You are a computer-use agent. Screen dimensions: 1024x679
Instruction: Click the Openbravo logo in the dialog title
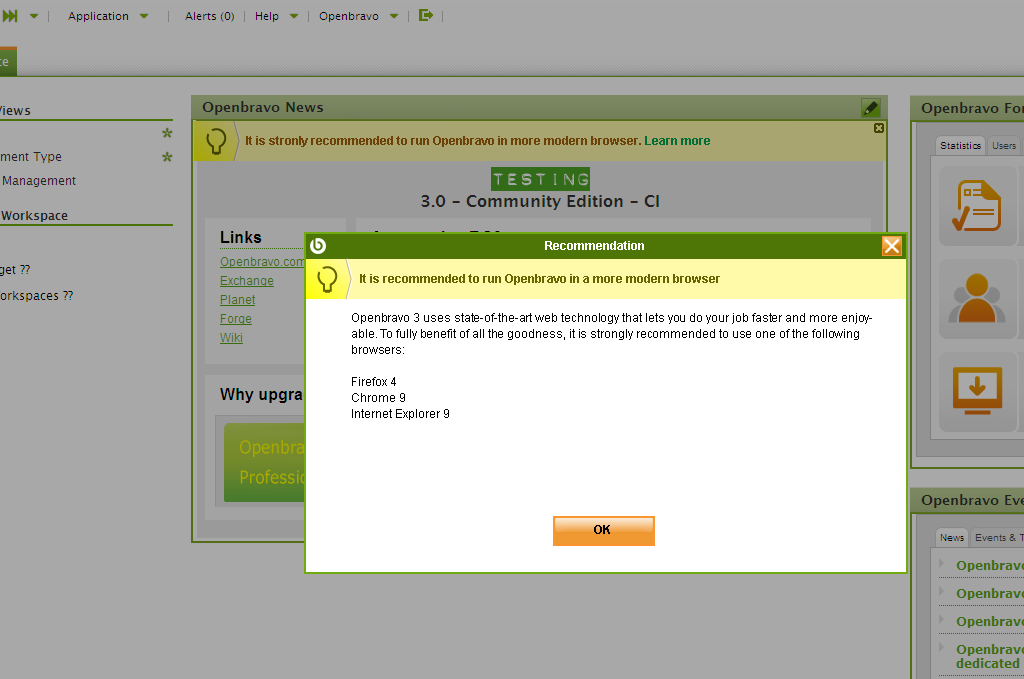[318, 245]
